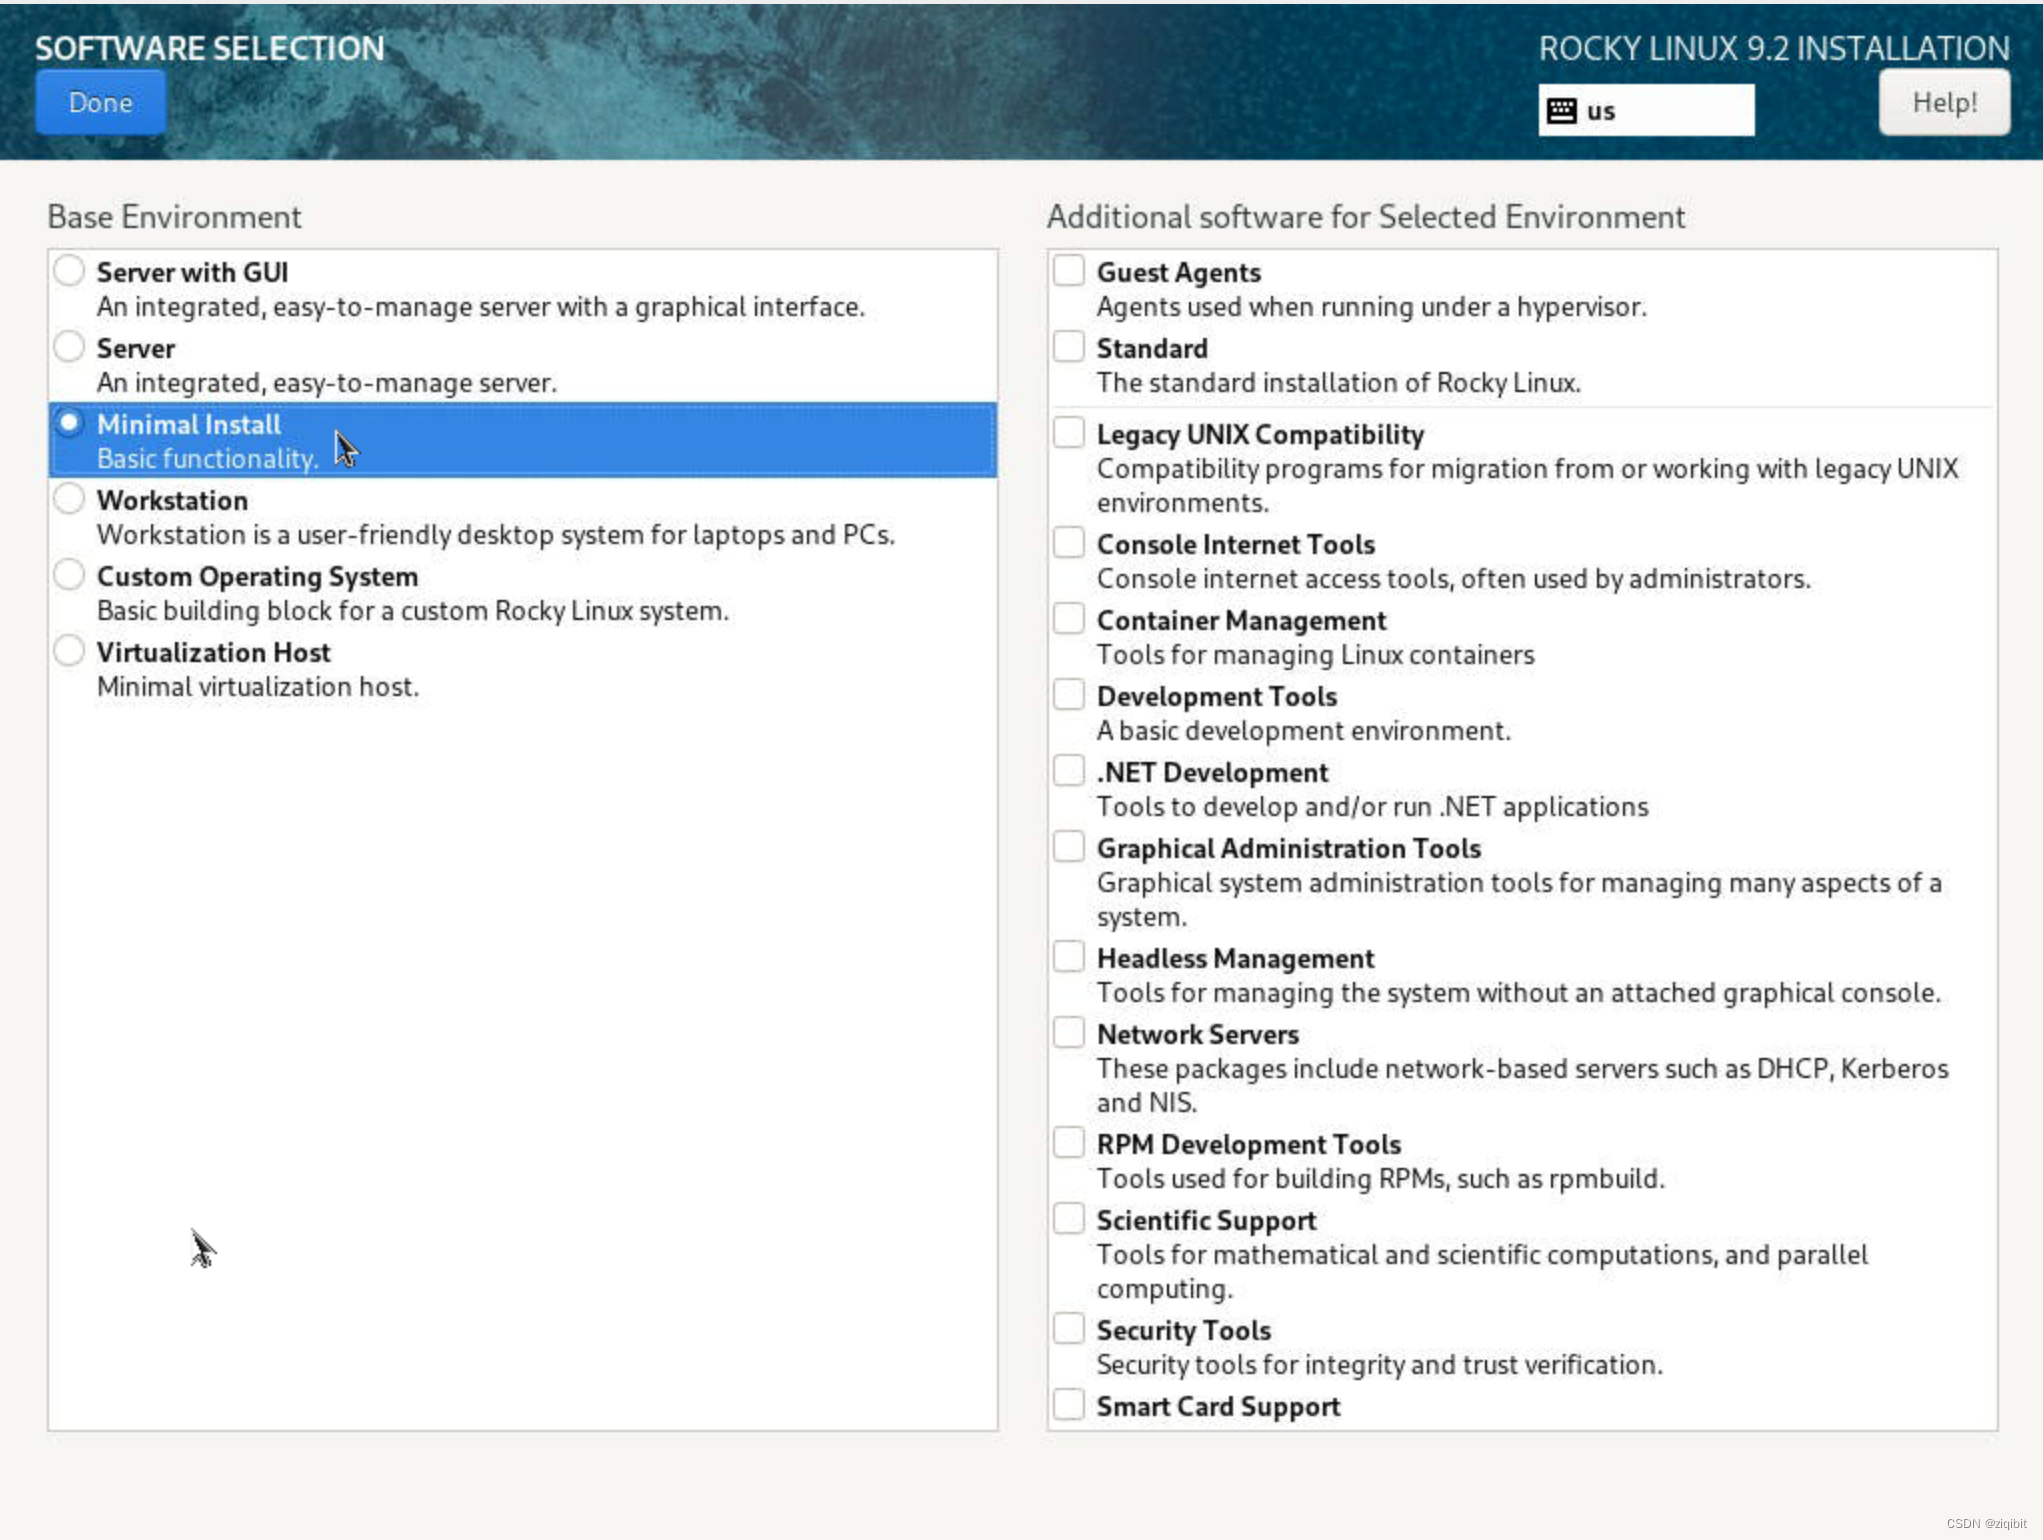This screenshot has height=1540, width=2043.
Task: Click 'Tools for managing Linux containers' text
Action: tap(1315, 655)
